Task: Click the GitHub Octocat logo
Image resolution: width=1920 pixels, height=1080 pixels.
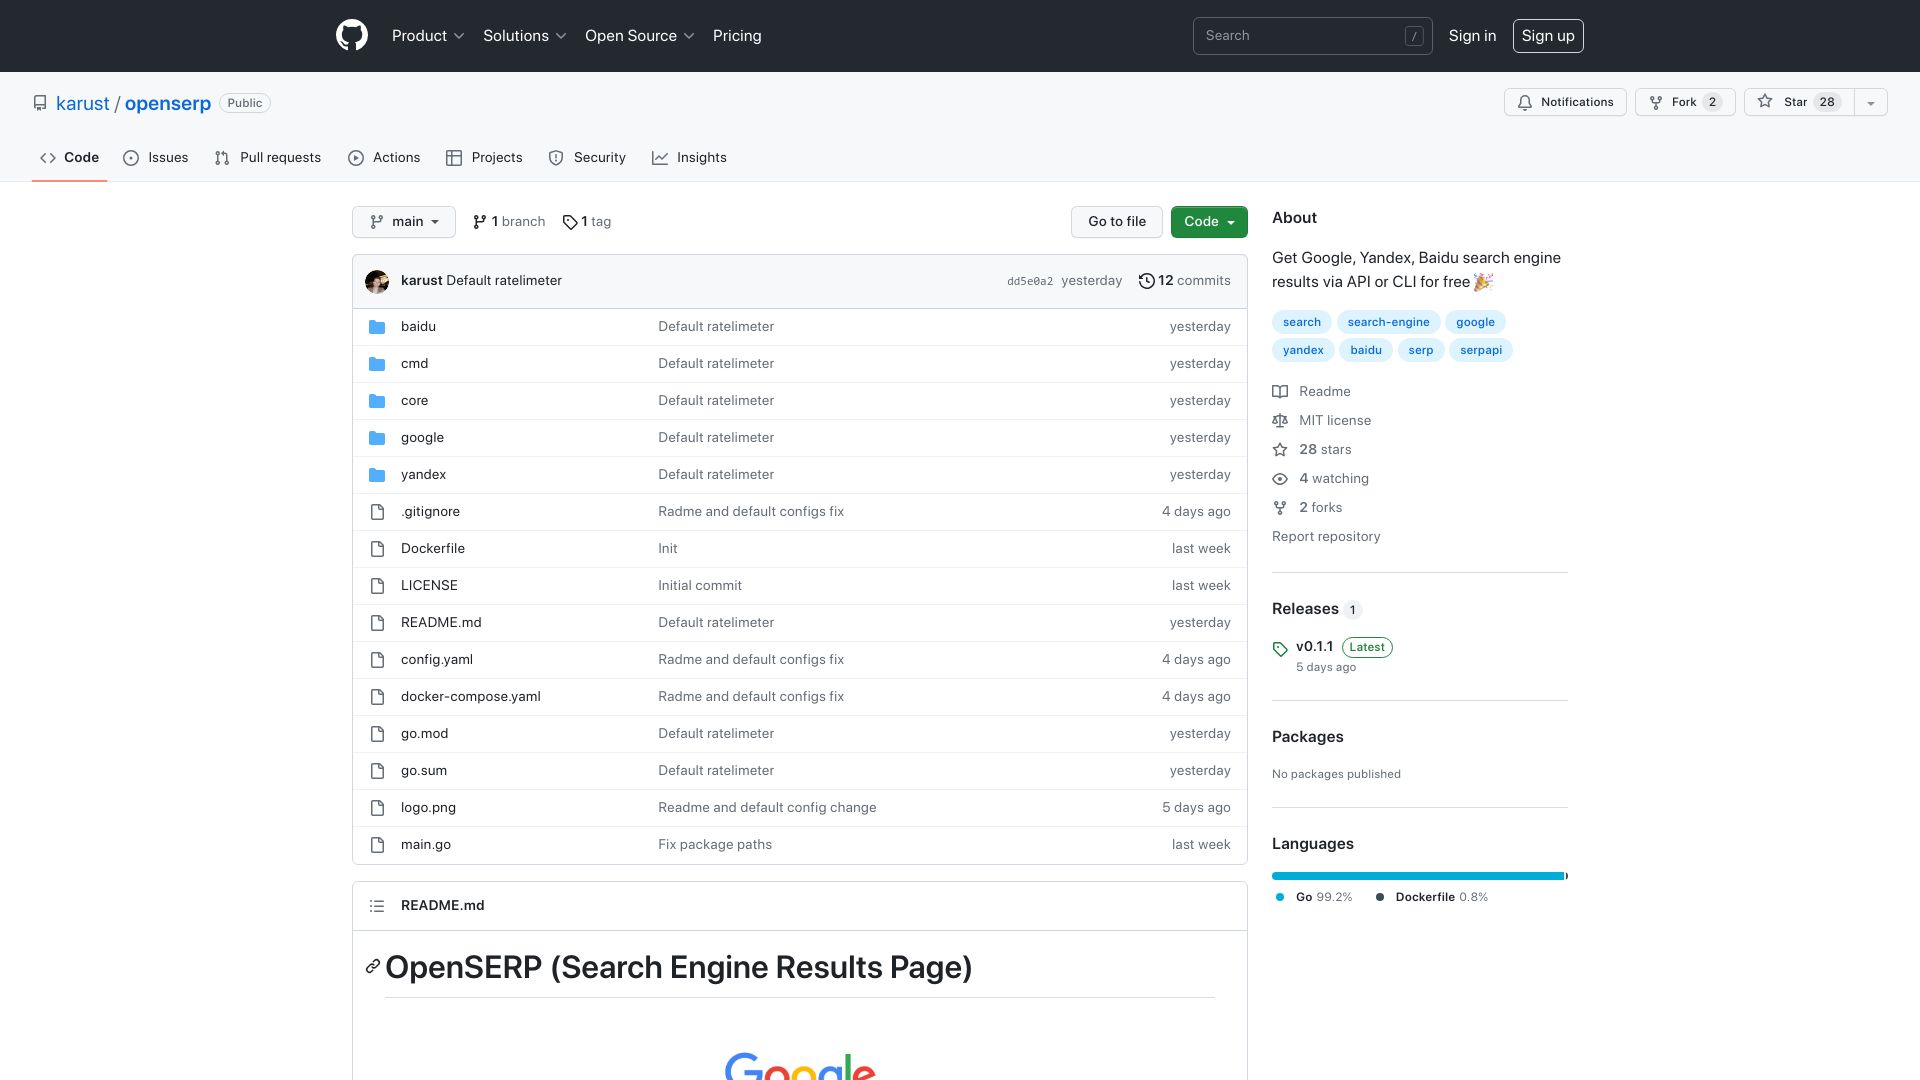Action: click(x=352, y=36)
